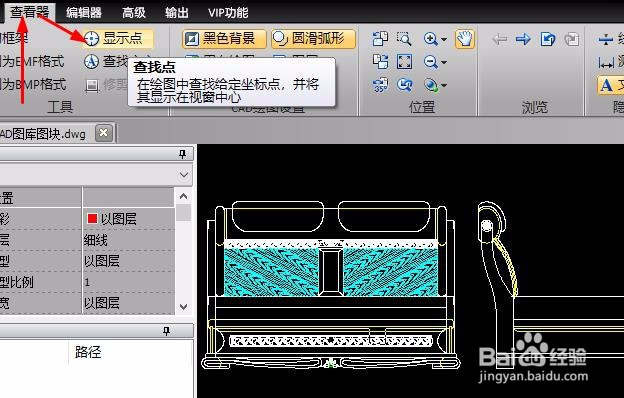The height and width of the screenshot is (398, 624).
Task: Click the blue page-return browse icon
Action: click(x=548, y=39)
